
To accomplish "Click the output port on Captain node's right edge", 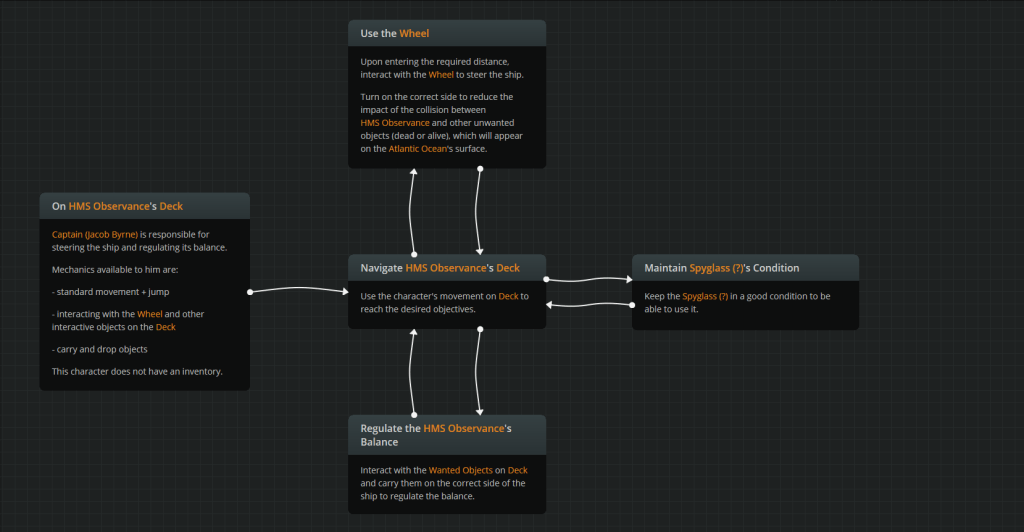I will (249, 292).
